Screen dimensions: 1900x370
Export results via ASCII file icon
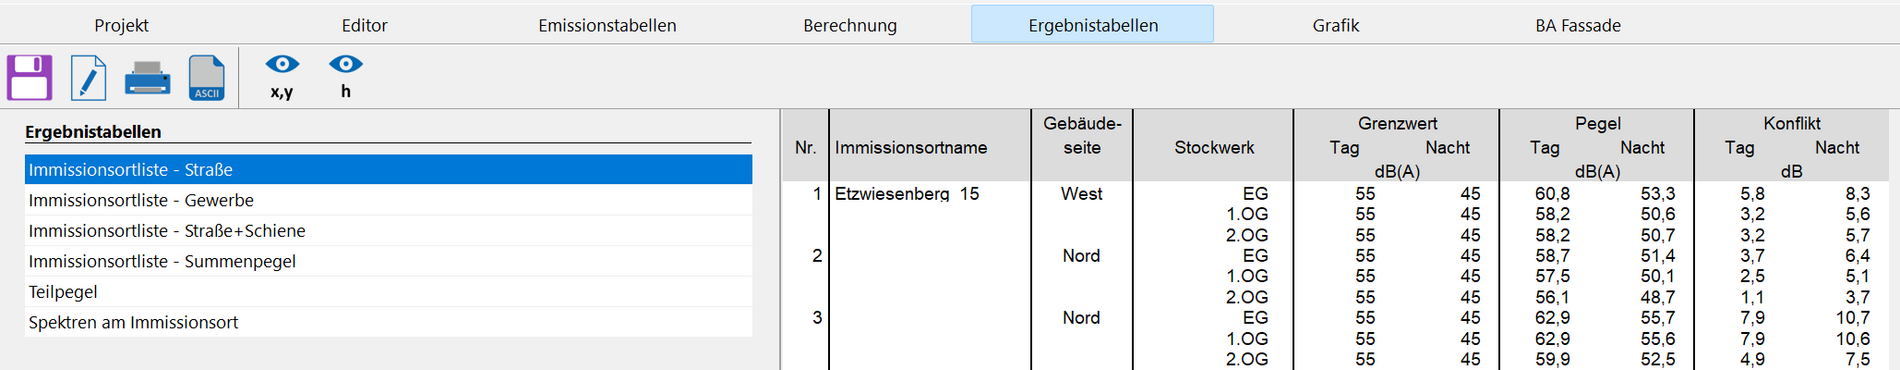click(207, 77)
